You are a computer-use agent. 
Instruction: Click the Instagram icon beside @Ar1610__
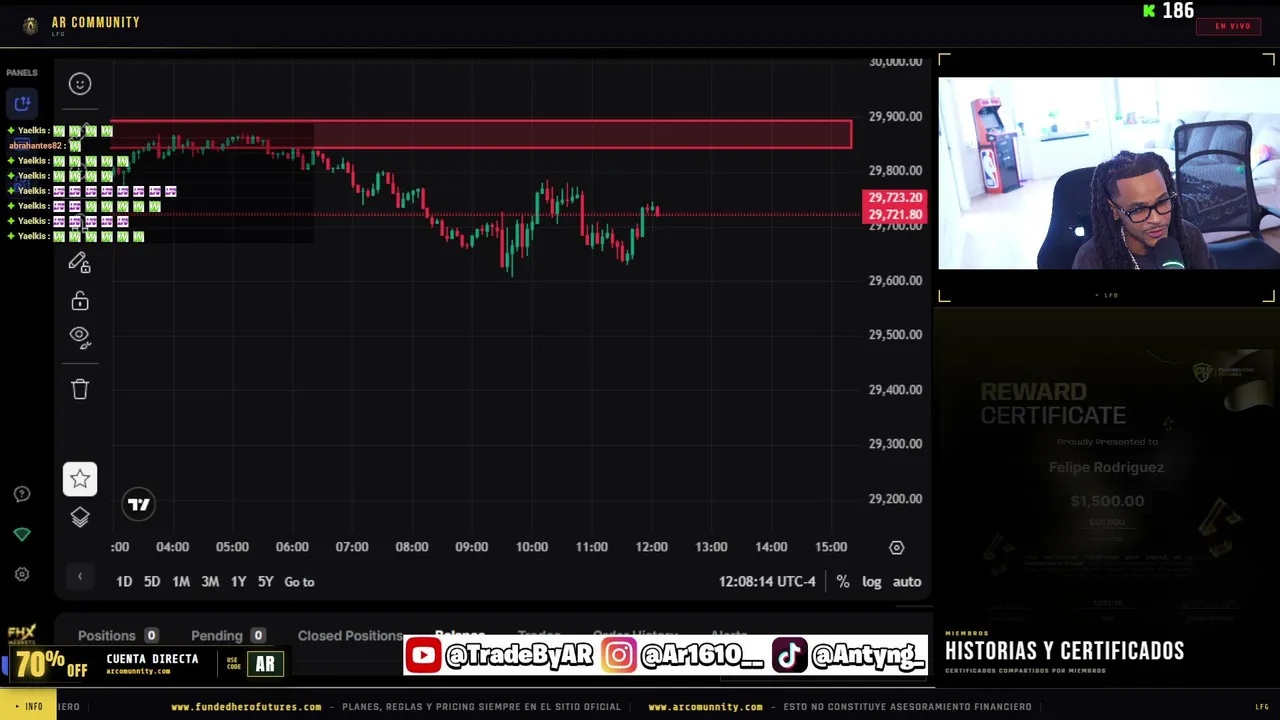click(618, 656)
